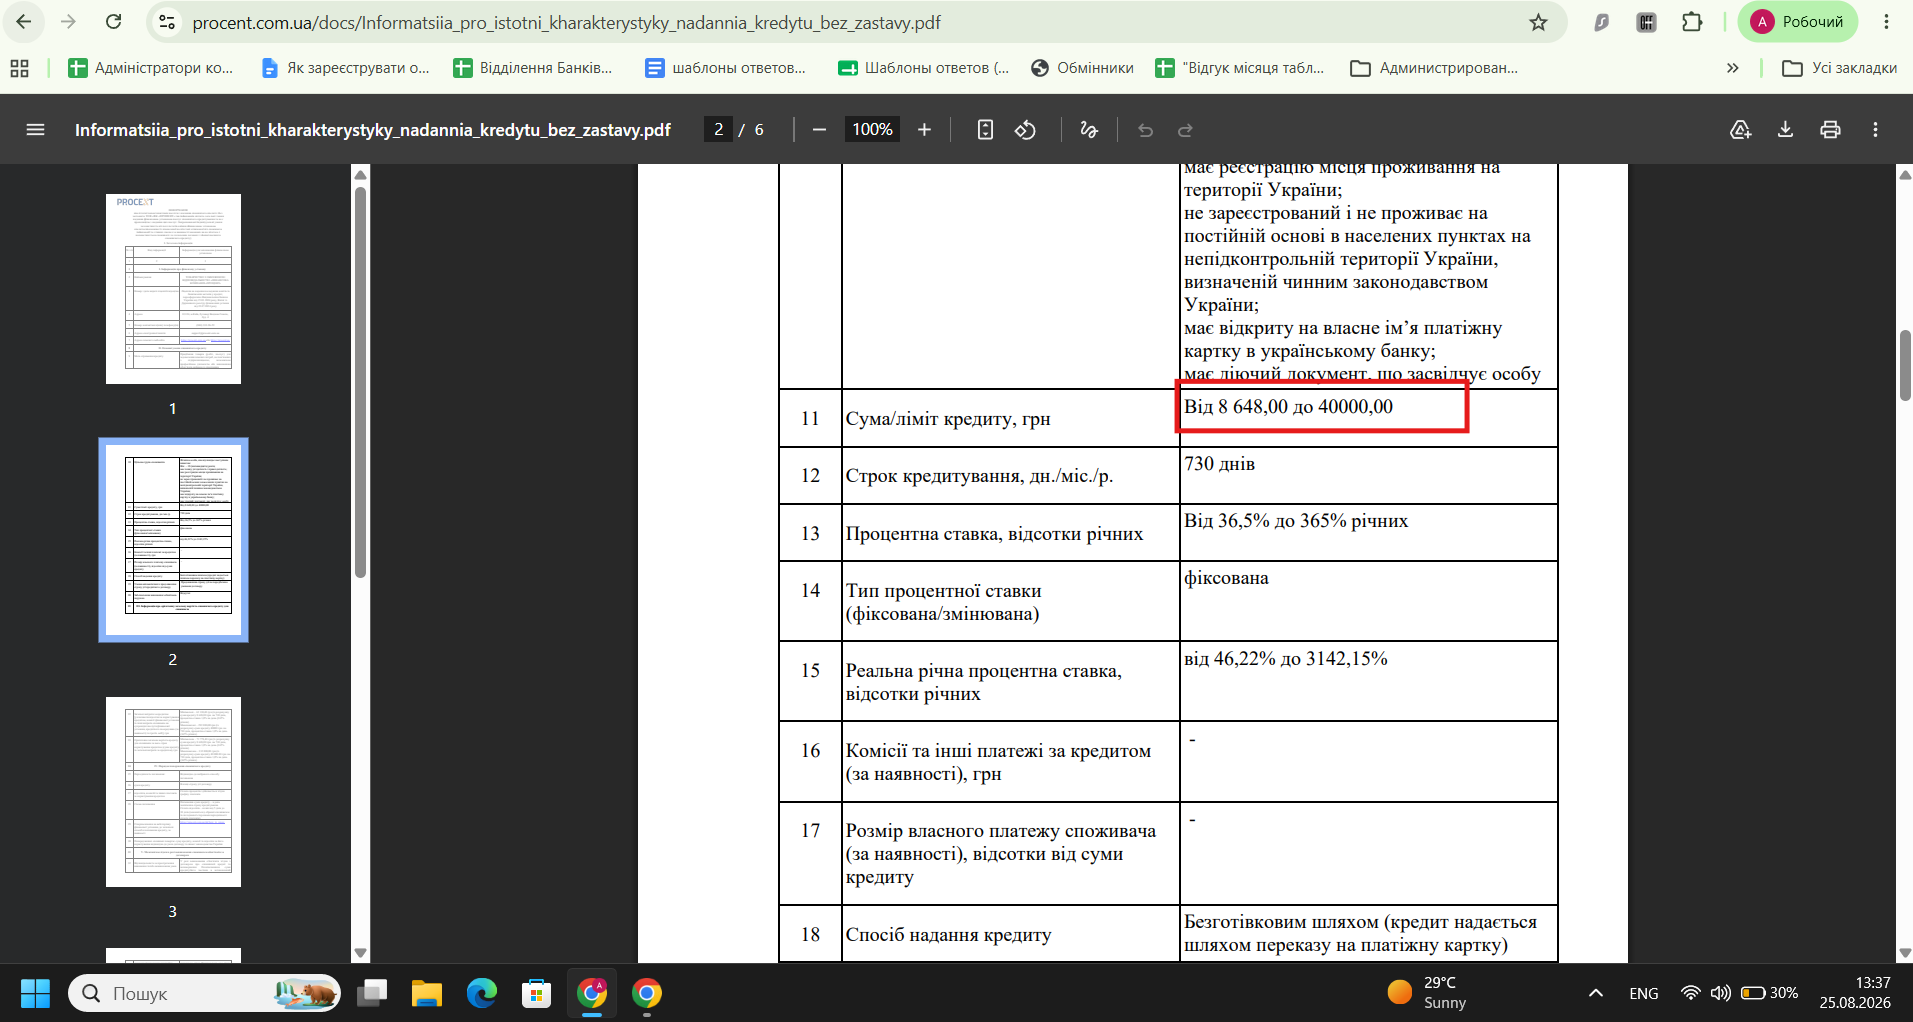The image size is (1913, 1022).
Task: Open Відділення Банків... bookmark
Action: tap(533, 68)
